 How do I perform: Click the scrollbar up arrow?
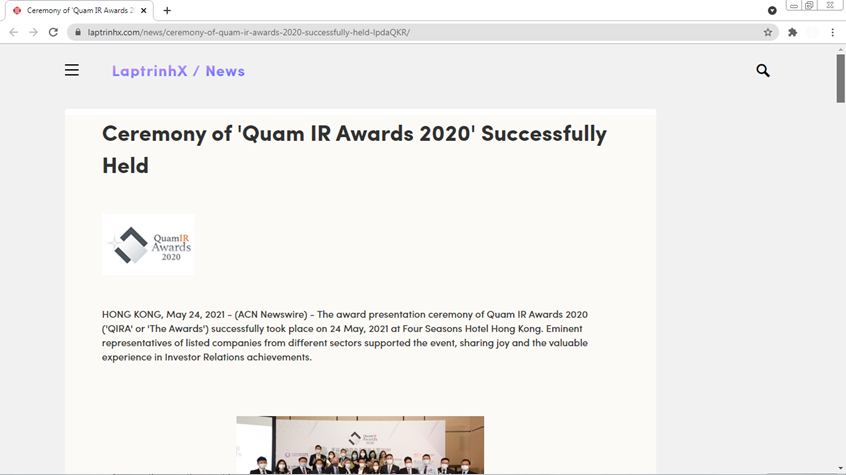tap(841, 50)
